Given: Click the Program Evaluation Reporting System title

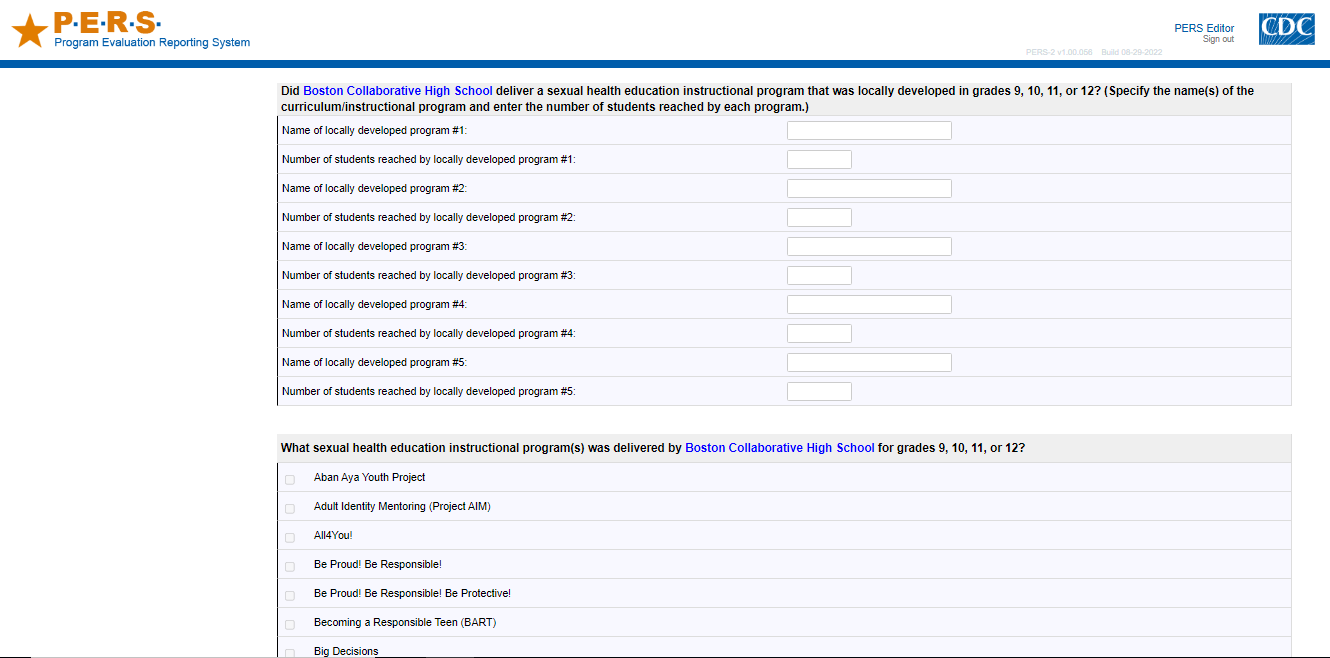Looking at the screenshot, I should 152,43.
